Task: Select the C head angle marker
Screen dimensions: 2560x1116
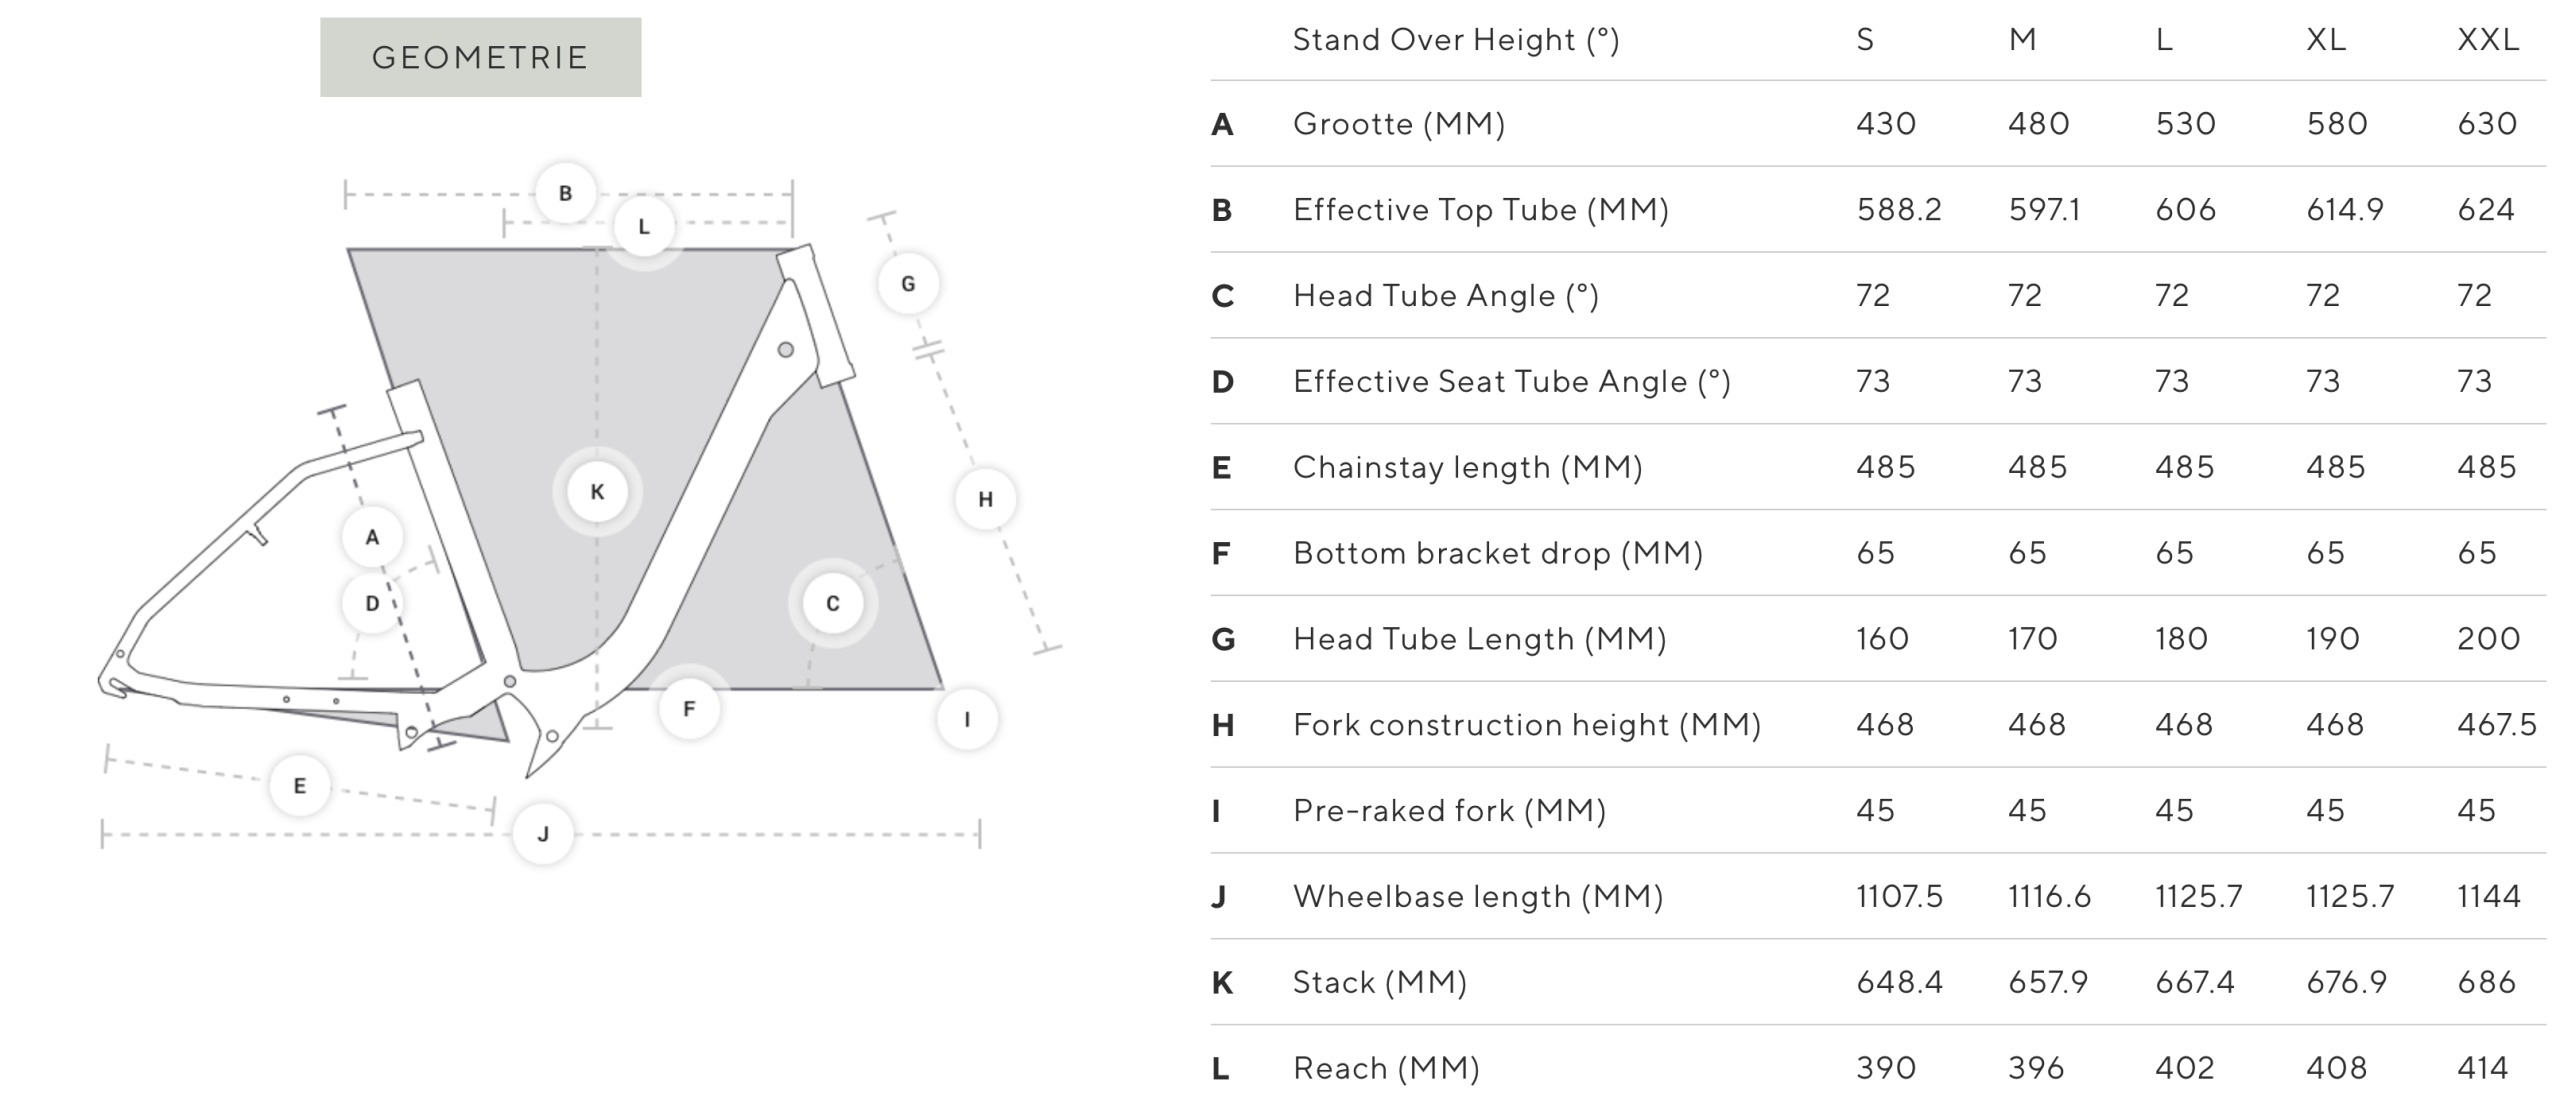Action: pos(832,604)
